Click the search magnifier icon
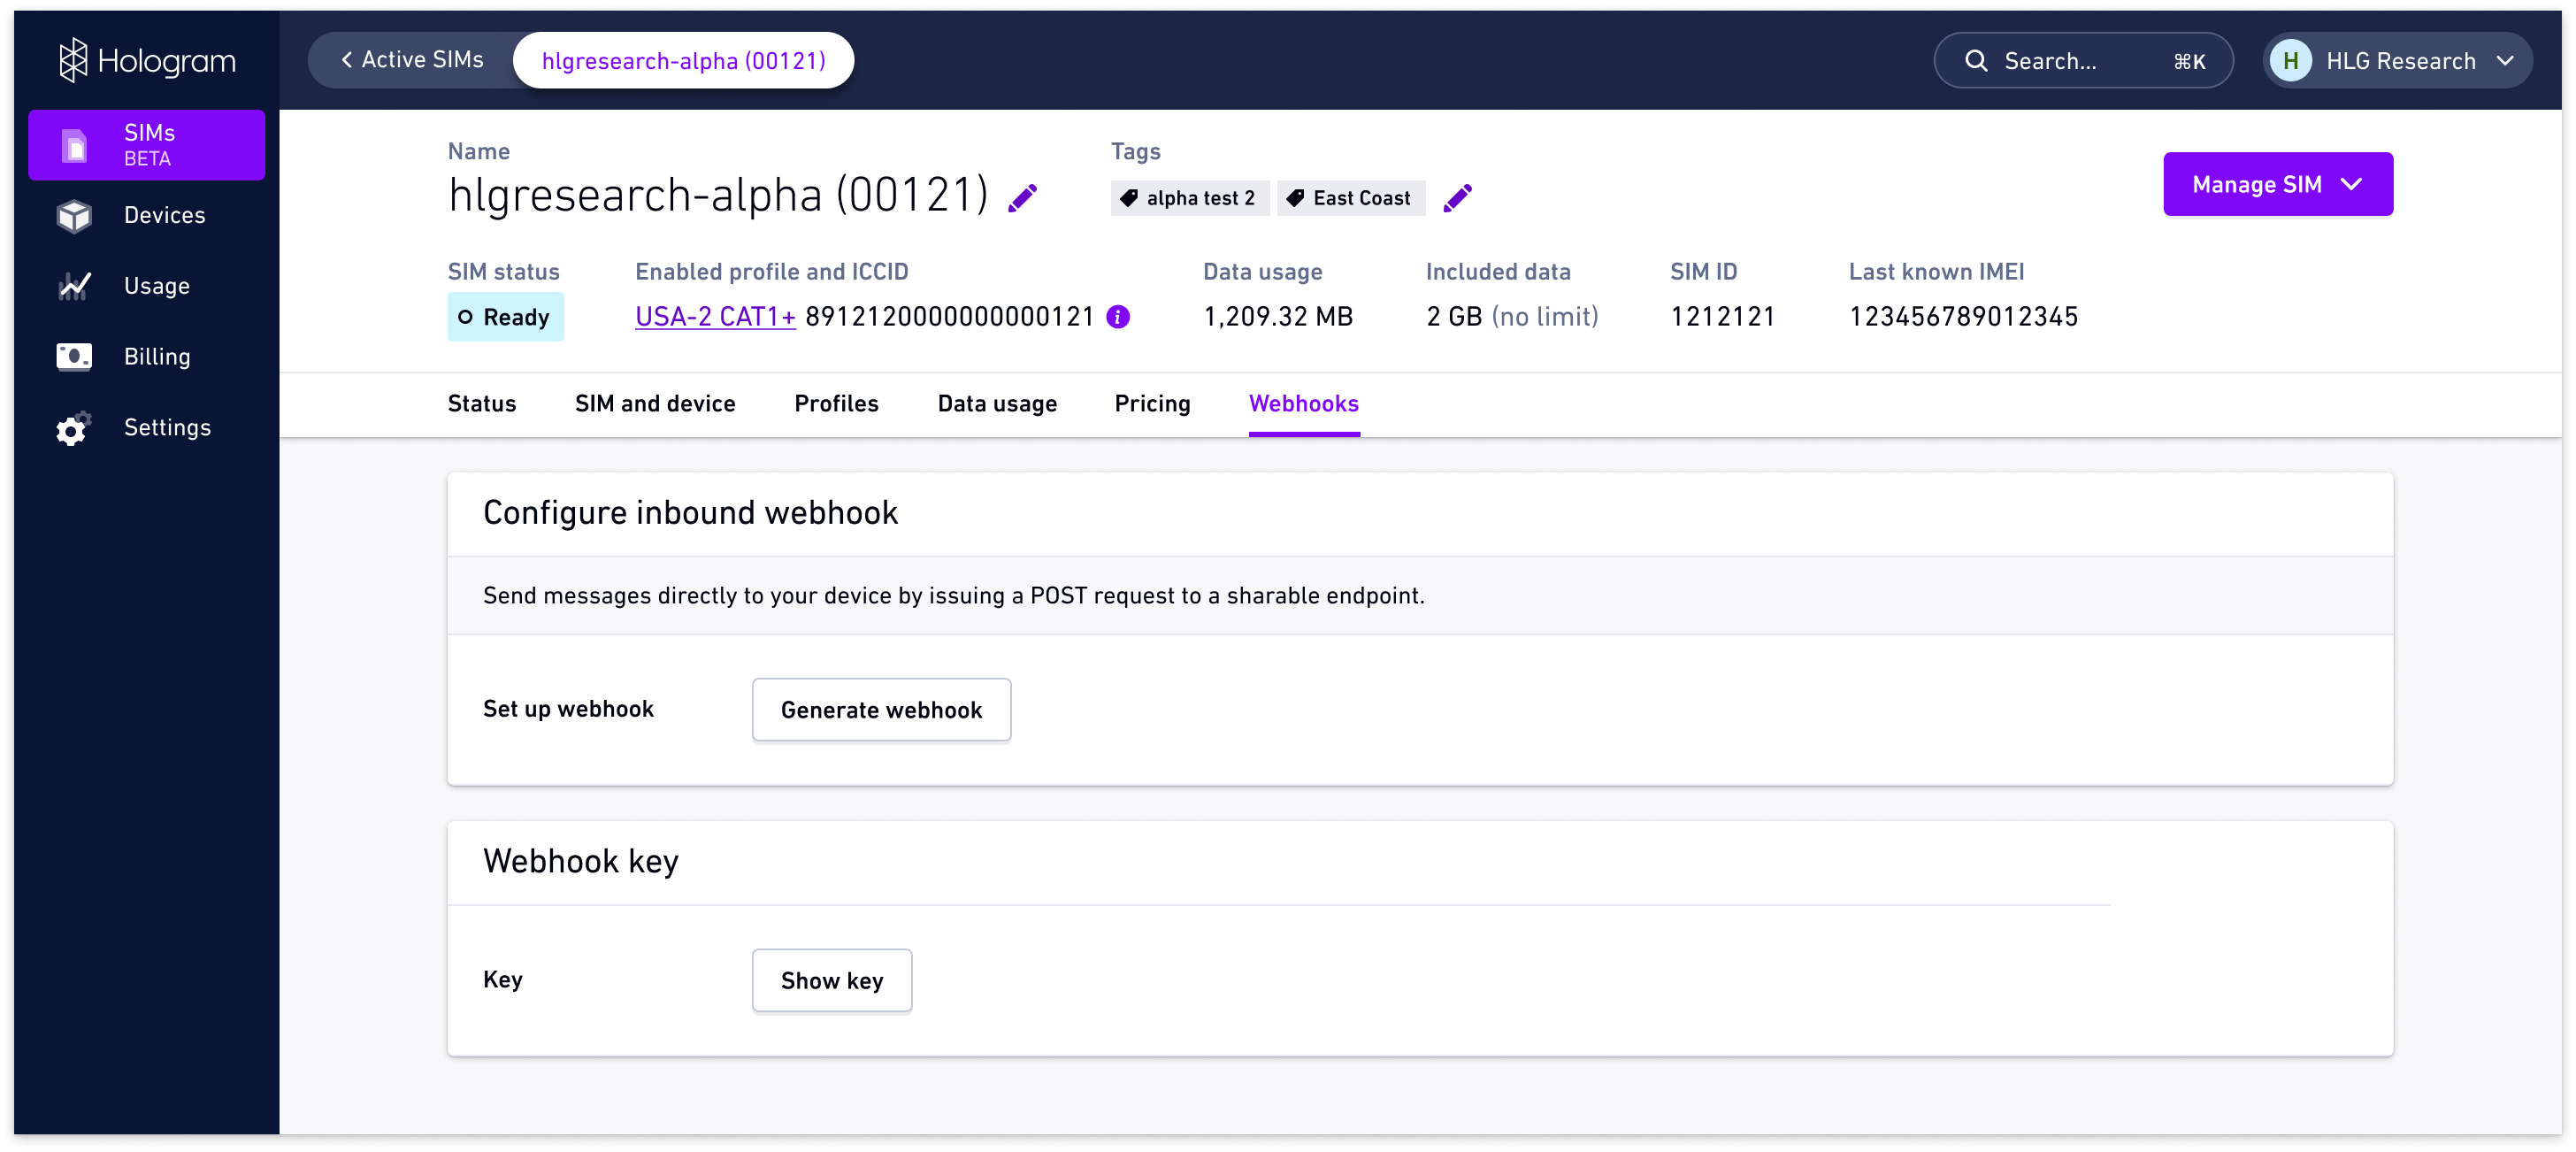Screen dimensions: 2576x1152 (1977, 60)
